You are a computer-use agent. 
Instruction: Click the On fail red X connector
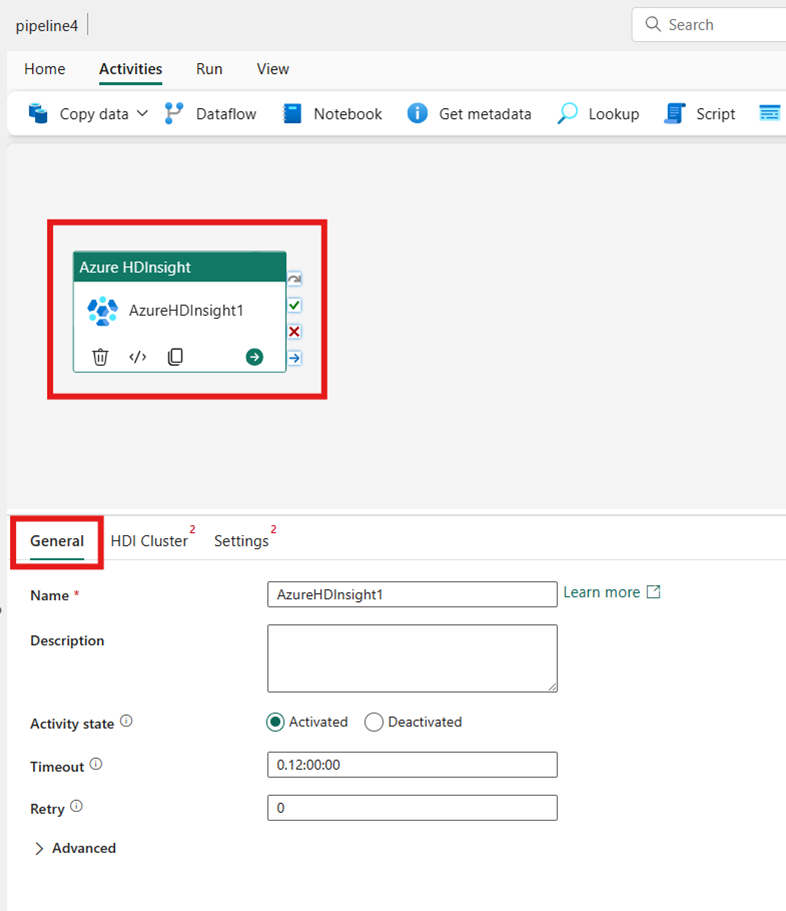[x=295, y=331]
